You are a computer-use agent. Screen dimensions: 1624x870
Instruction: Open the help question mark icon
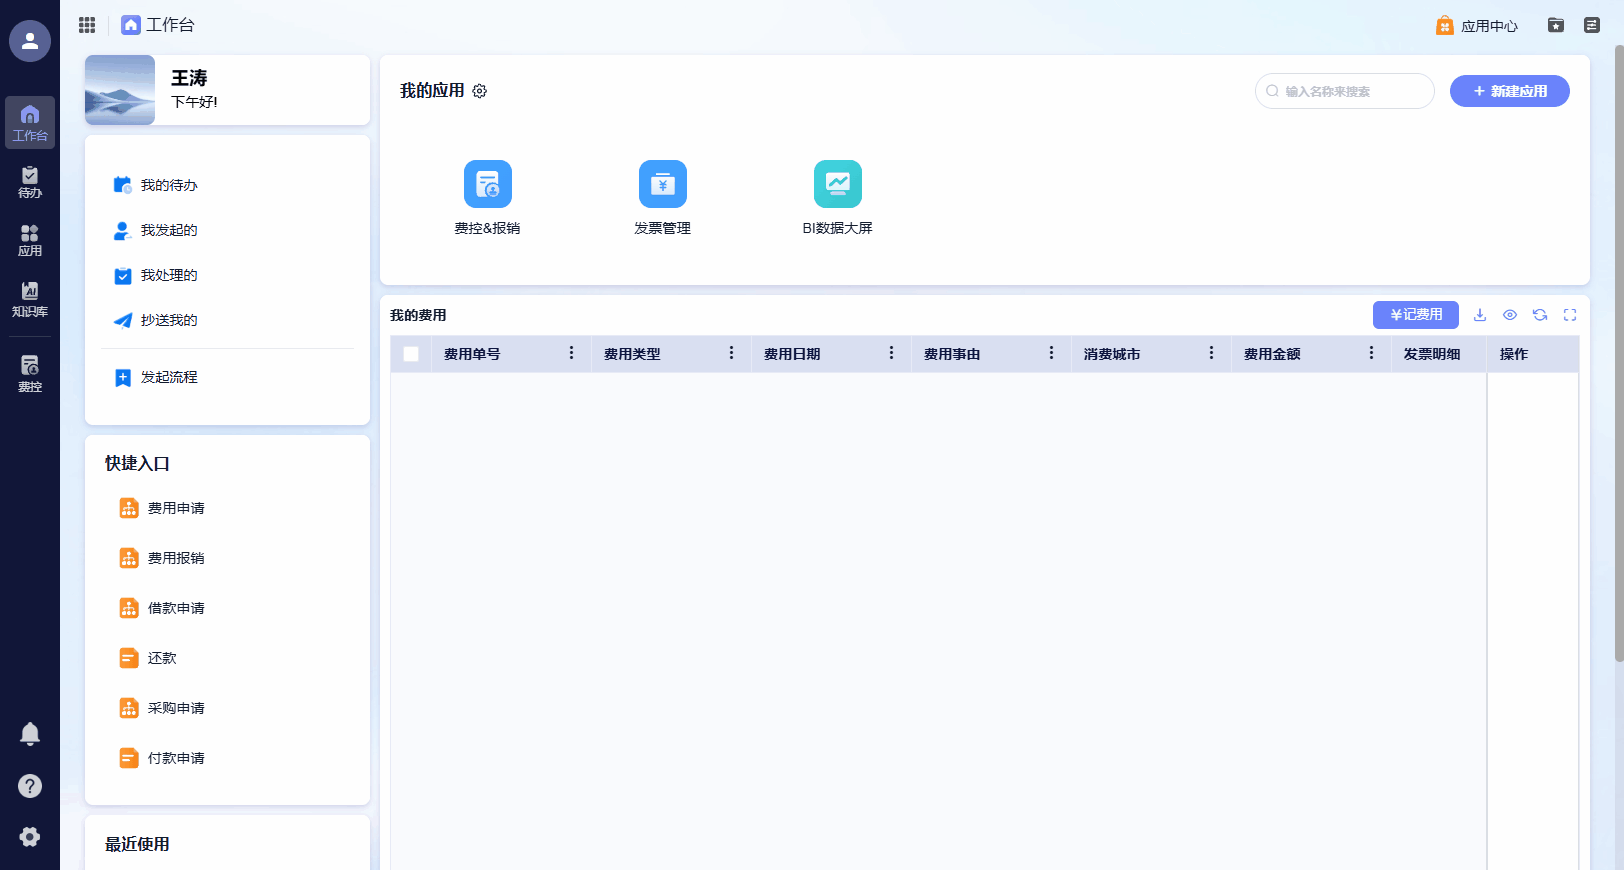point(30,786)
